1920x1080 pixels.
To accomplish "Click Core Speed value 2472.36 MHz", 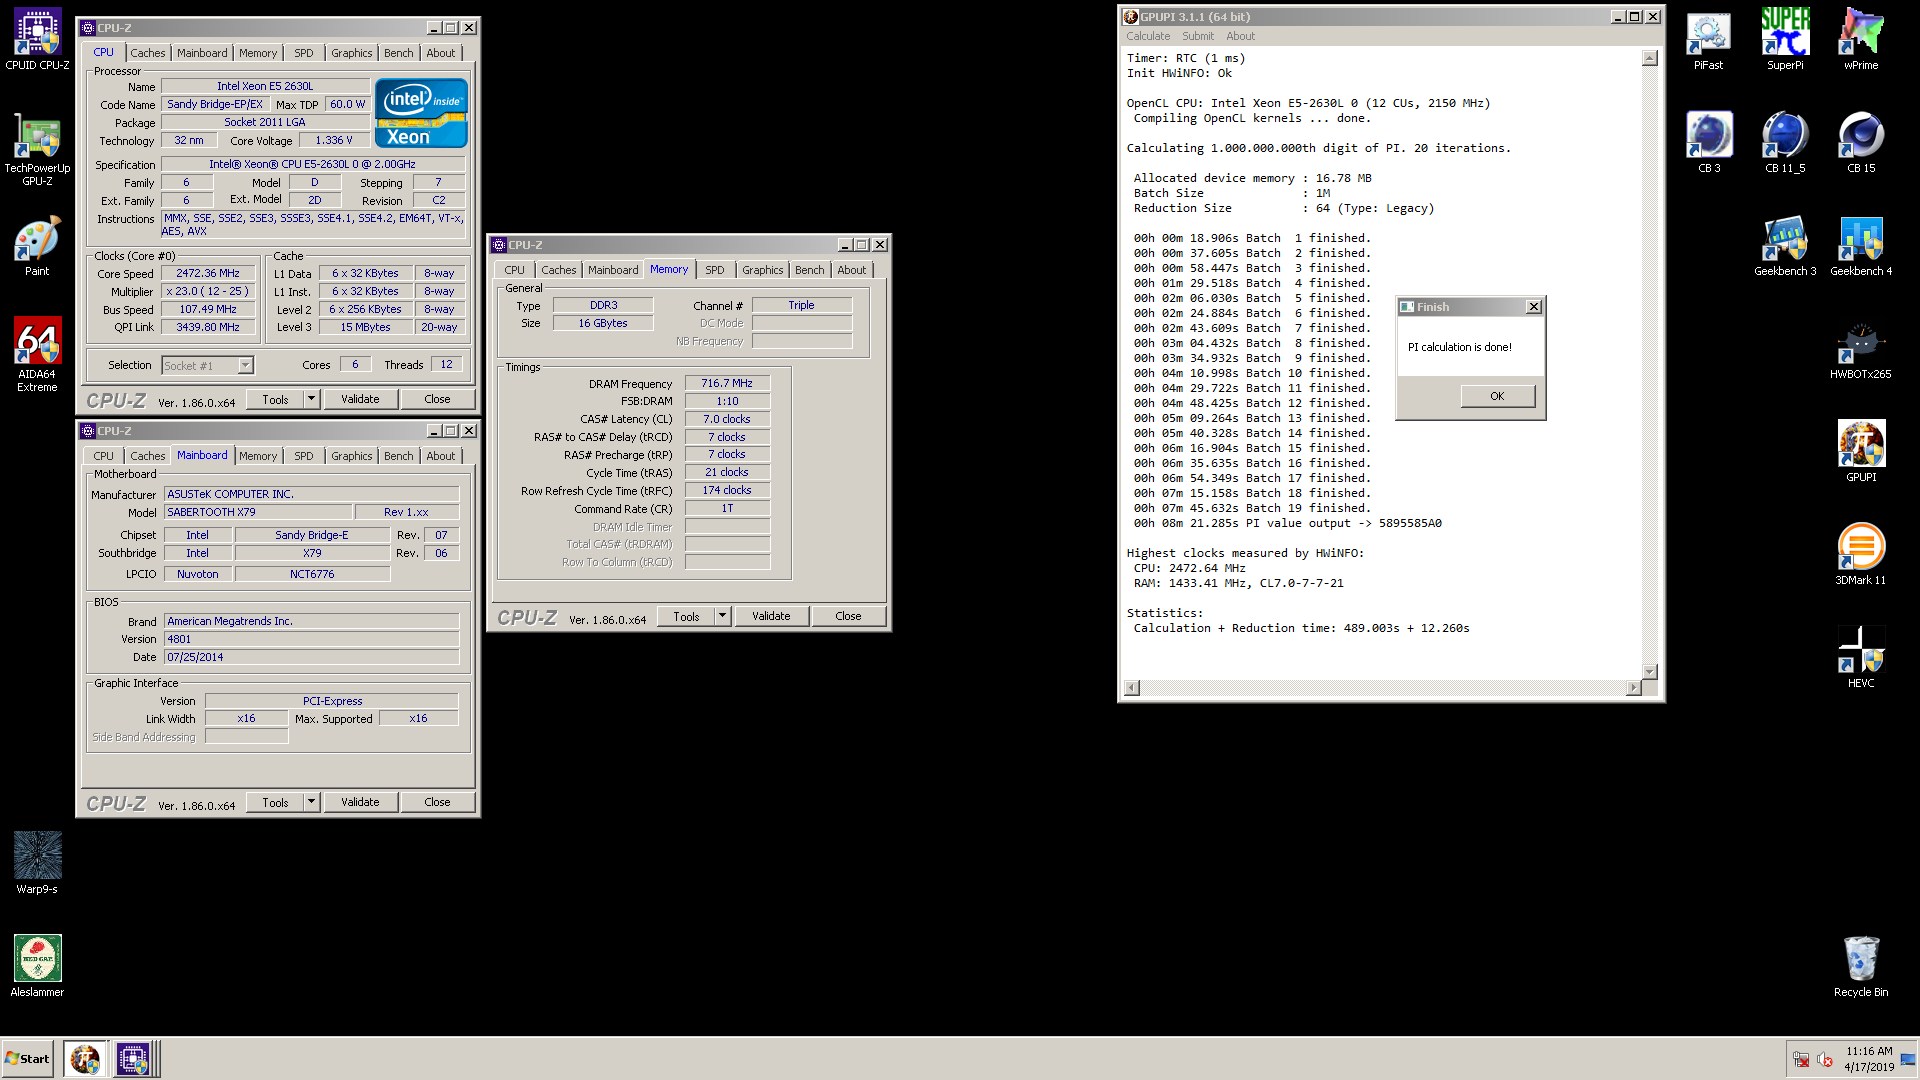I will 208,273.
